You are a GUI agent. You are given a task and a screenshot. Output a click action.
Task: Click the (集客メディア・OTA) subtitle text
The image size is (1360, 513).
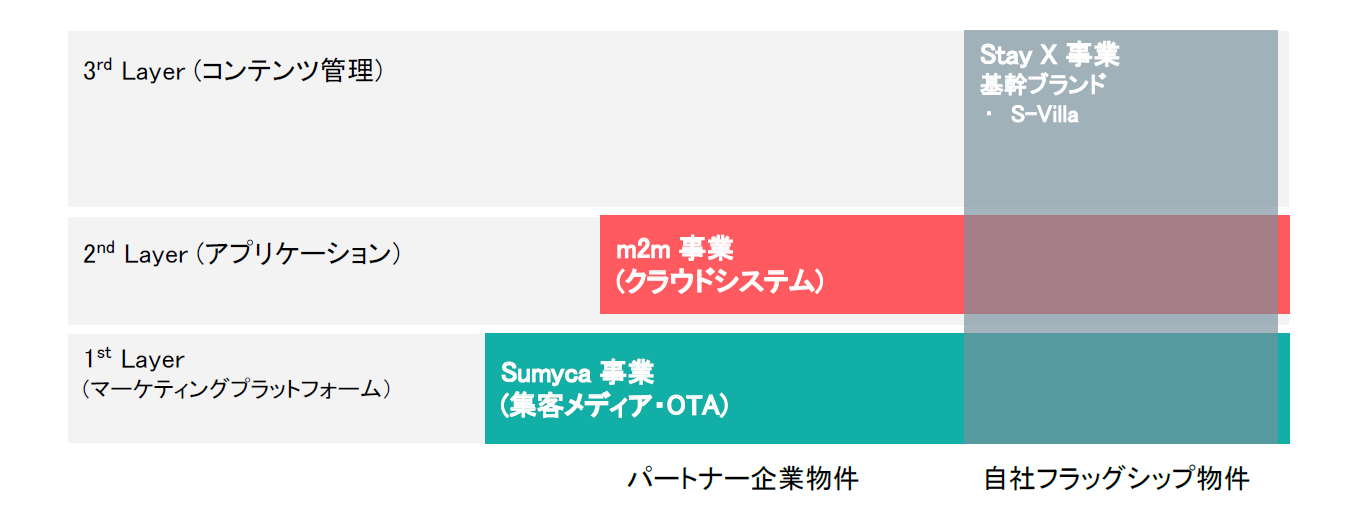614,405
